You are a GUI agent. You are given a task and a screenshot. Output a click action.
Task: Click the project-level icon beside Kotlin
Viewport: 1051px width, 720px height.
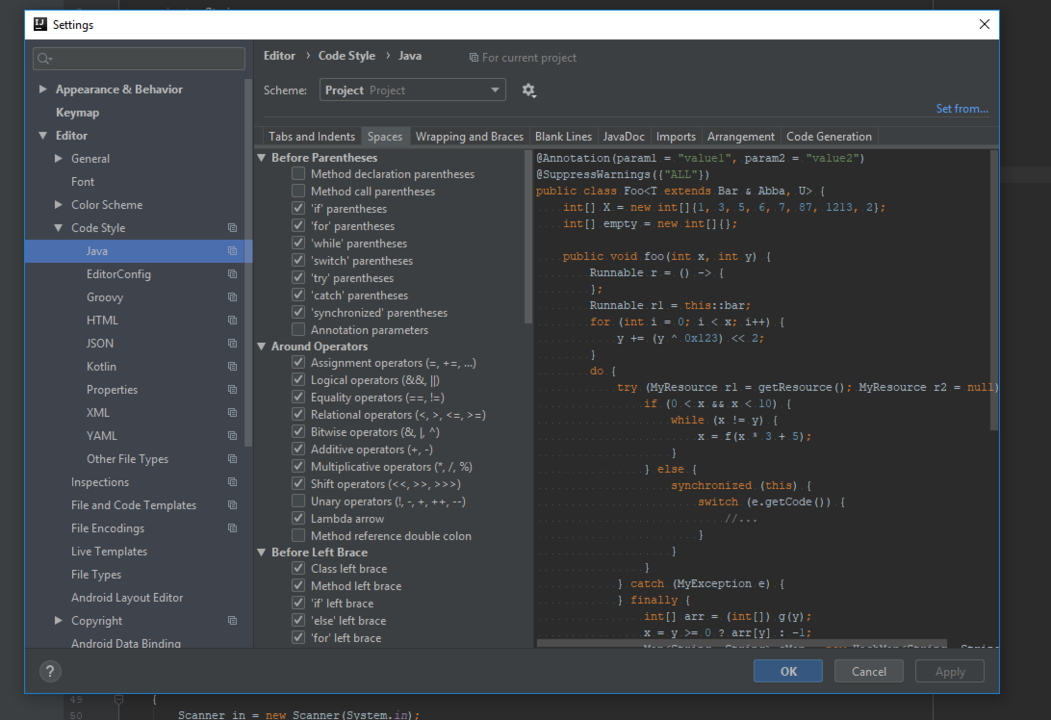(232, 367)
